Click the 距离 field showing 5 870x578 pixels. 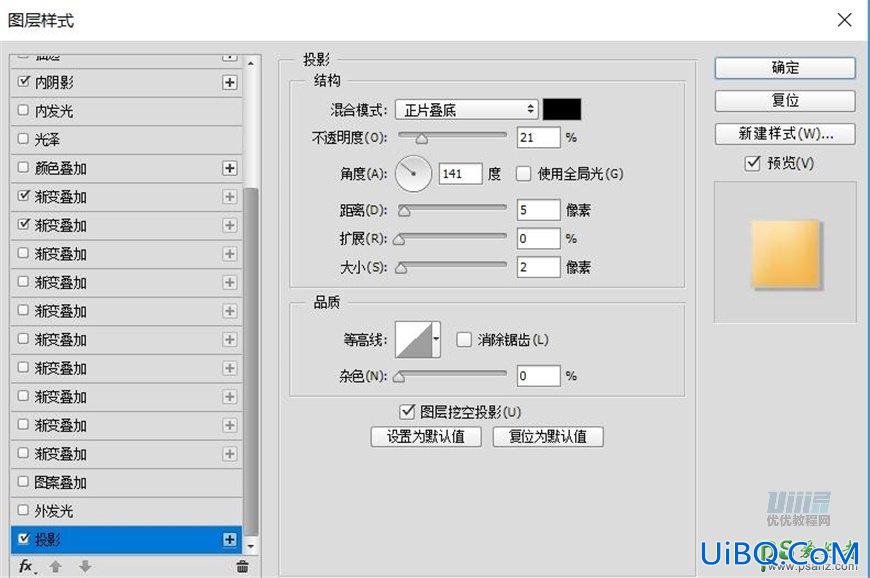(x=538, y=210)
